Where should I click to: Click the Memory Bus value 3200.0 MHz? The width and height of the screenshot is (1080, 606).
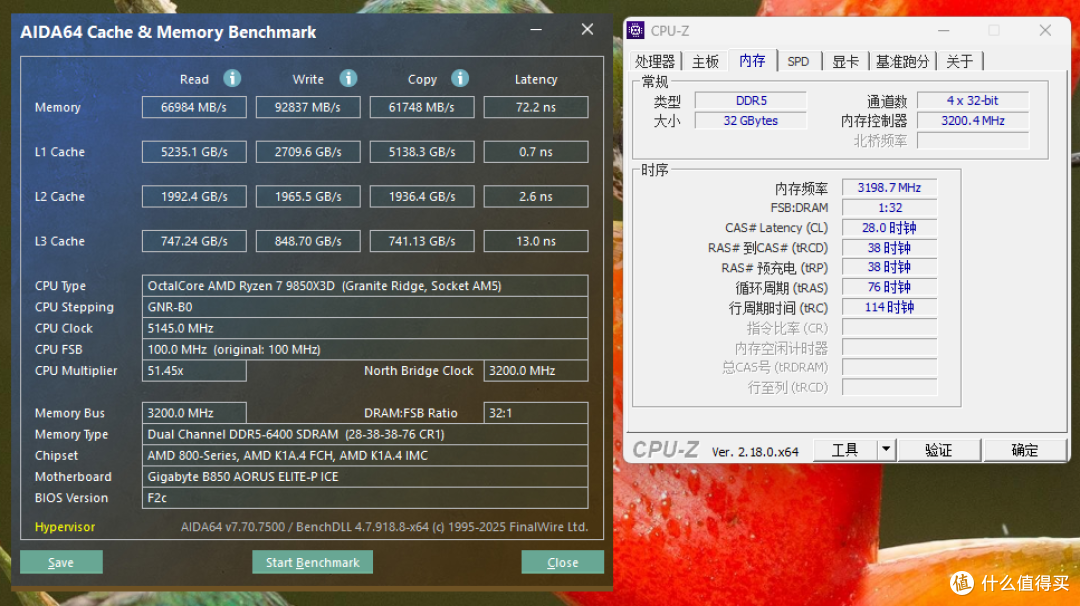[x=194, y=413]
